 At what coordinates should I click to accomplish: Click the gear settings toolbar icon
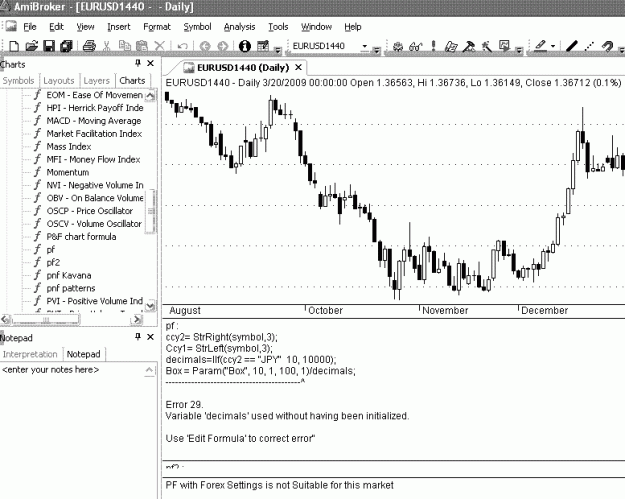(398, 47)
